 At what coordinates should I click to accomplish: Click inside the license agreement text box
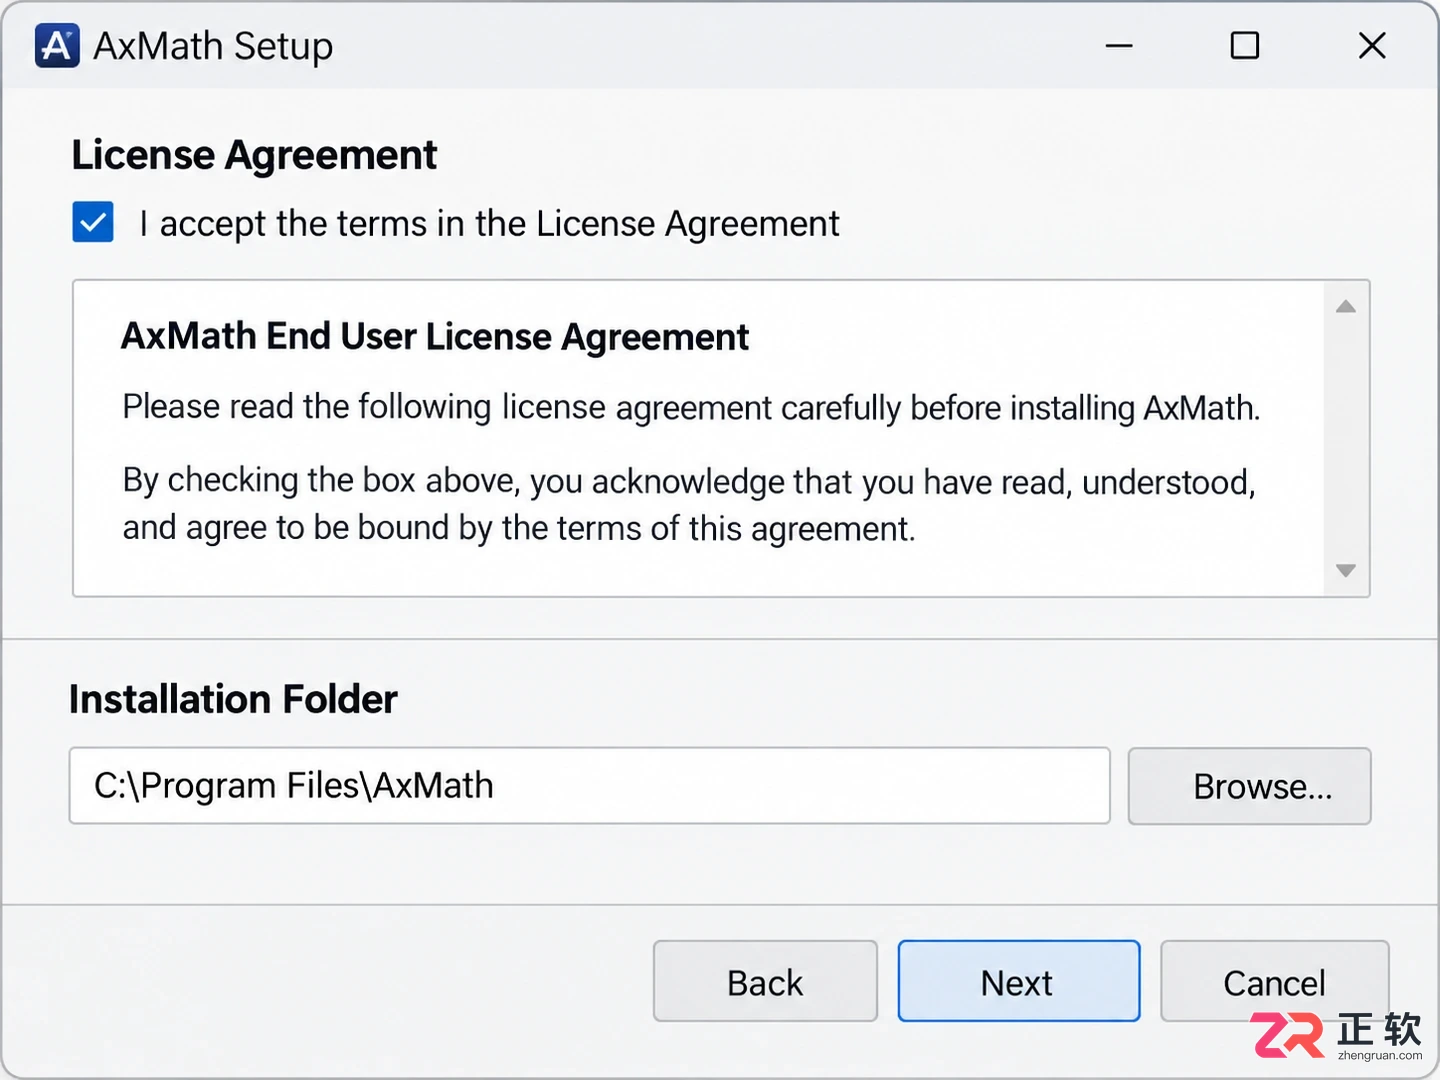coord(698,438)
